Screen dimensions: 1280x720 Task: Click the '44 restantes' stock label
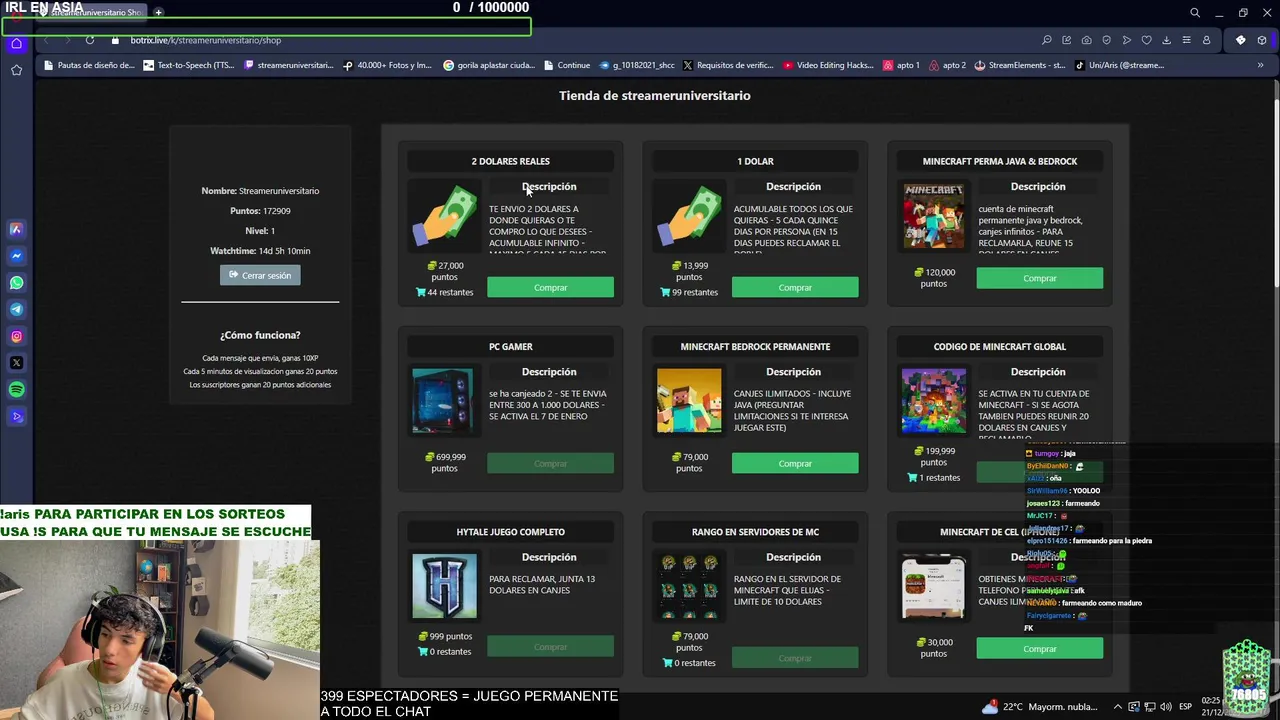pyautogui.click(x=444, y=293)
